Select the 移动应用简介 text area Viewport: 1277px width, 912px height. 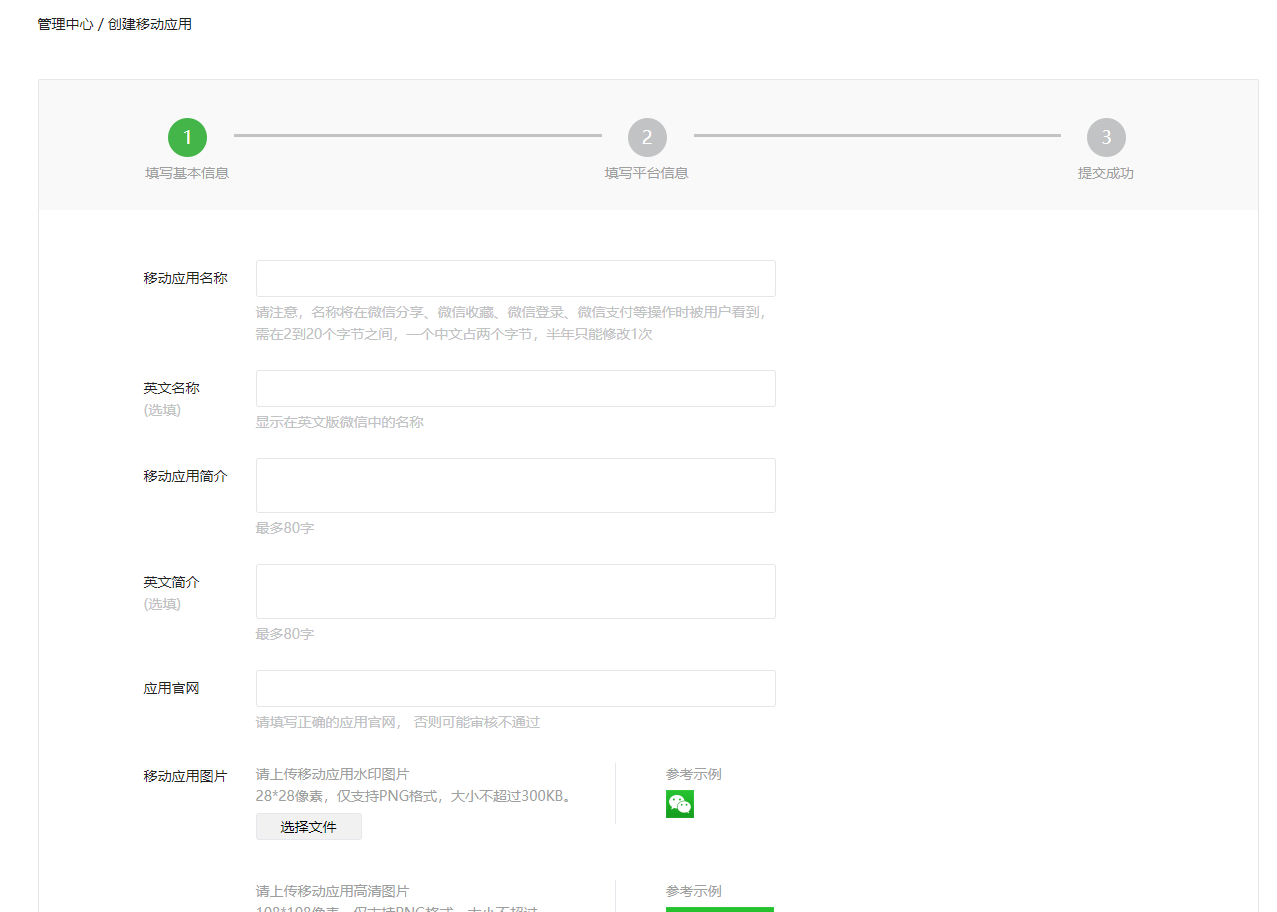coord(515,486)
